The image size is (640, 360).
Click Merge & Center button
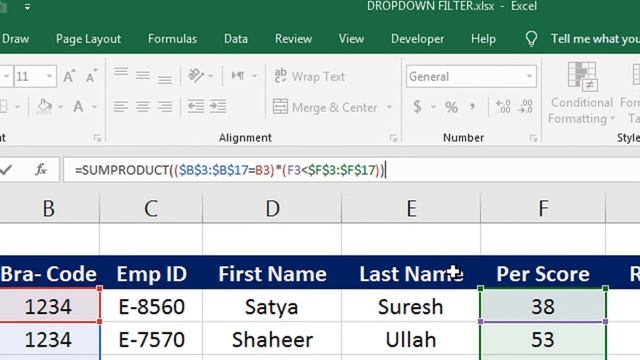tap(325, 107)
